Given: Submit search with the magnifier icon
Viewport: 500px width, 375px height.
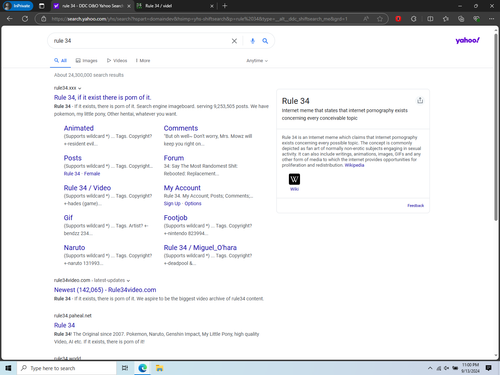Looking at the screenshot, I should tap(265, 41).
